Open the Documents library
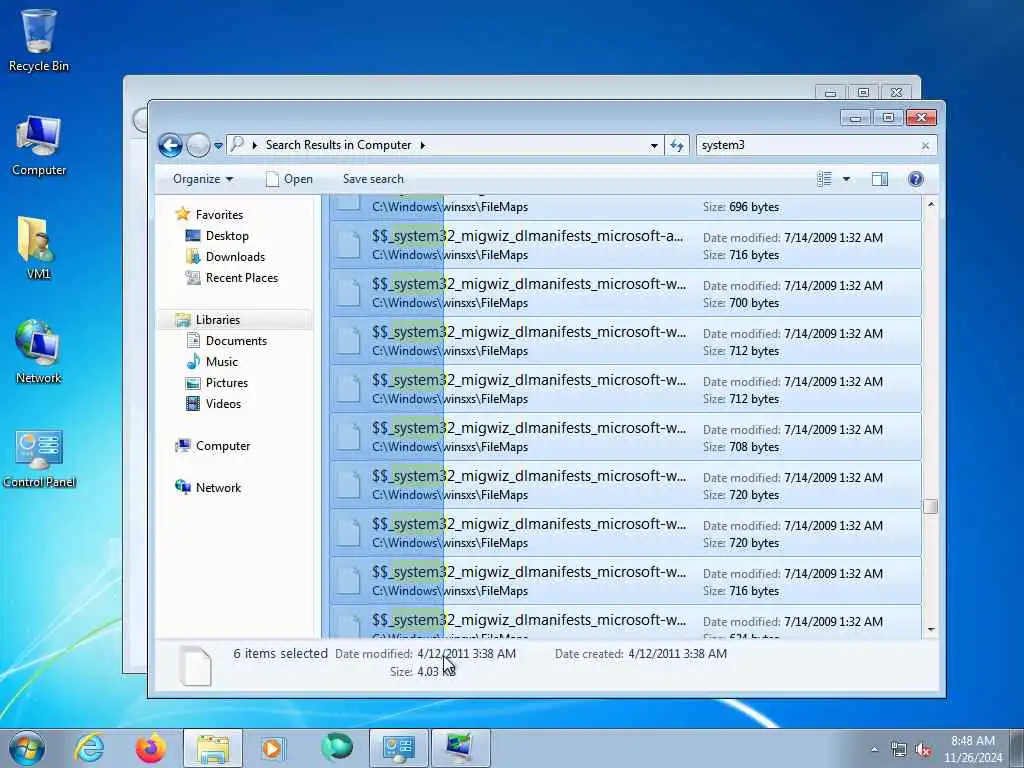This screenshot has height=768, width=1024. 236,341
